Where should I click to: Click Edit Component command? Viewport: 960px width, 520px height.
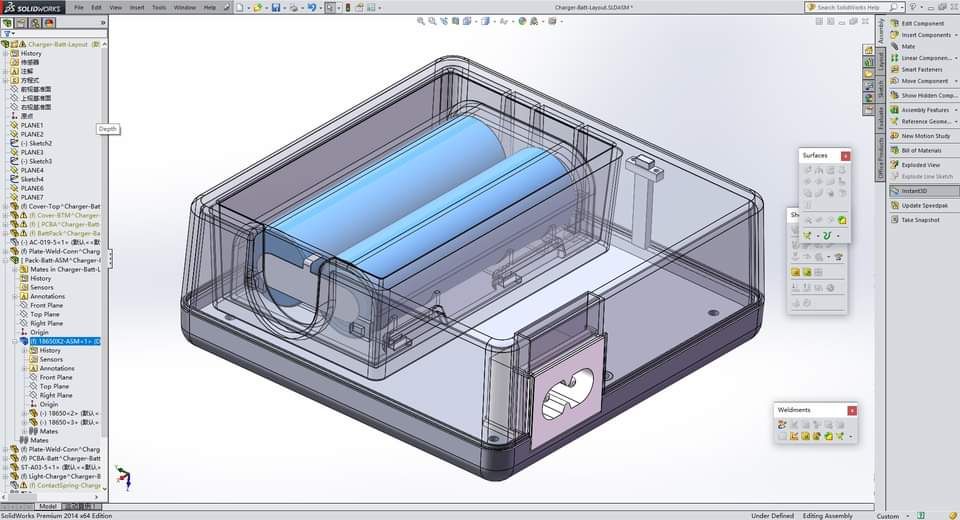(917, 23)
